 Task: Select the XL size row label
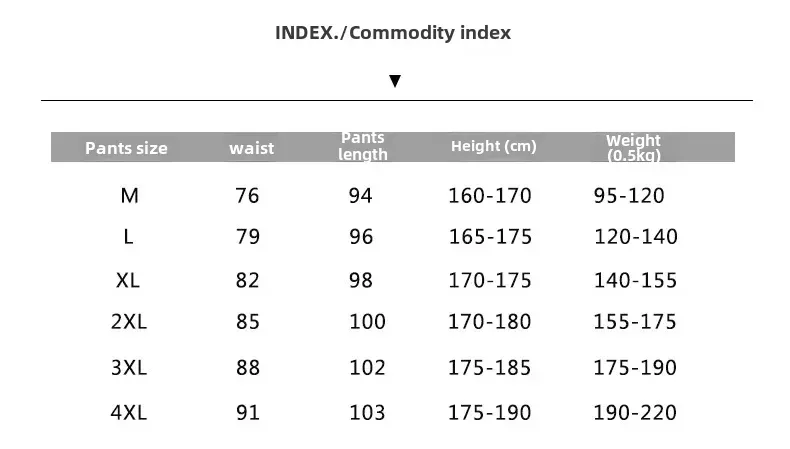128,280
